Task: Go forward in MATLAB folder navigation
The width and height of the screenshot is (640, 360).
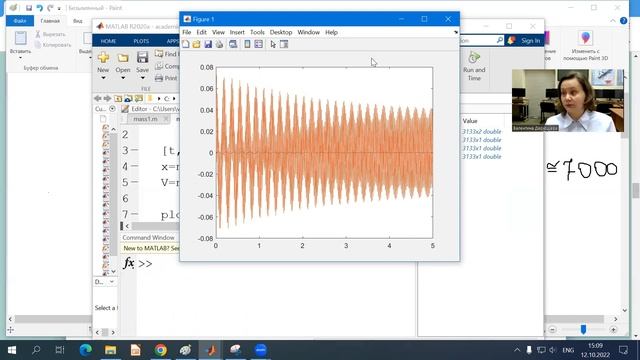Action: tap(107, 98)
